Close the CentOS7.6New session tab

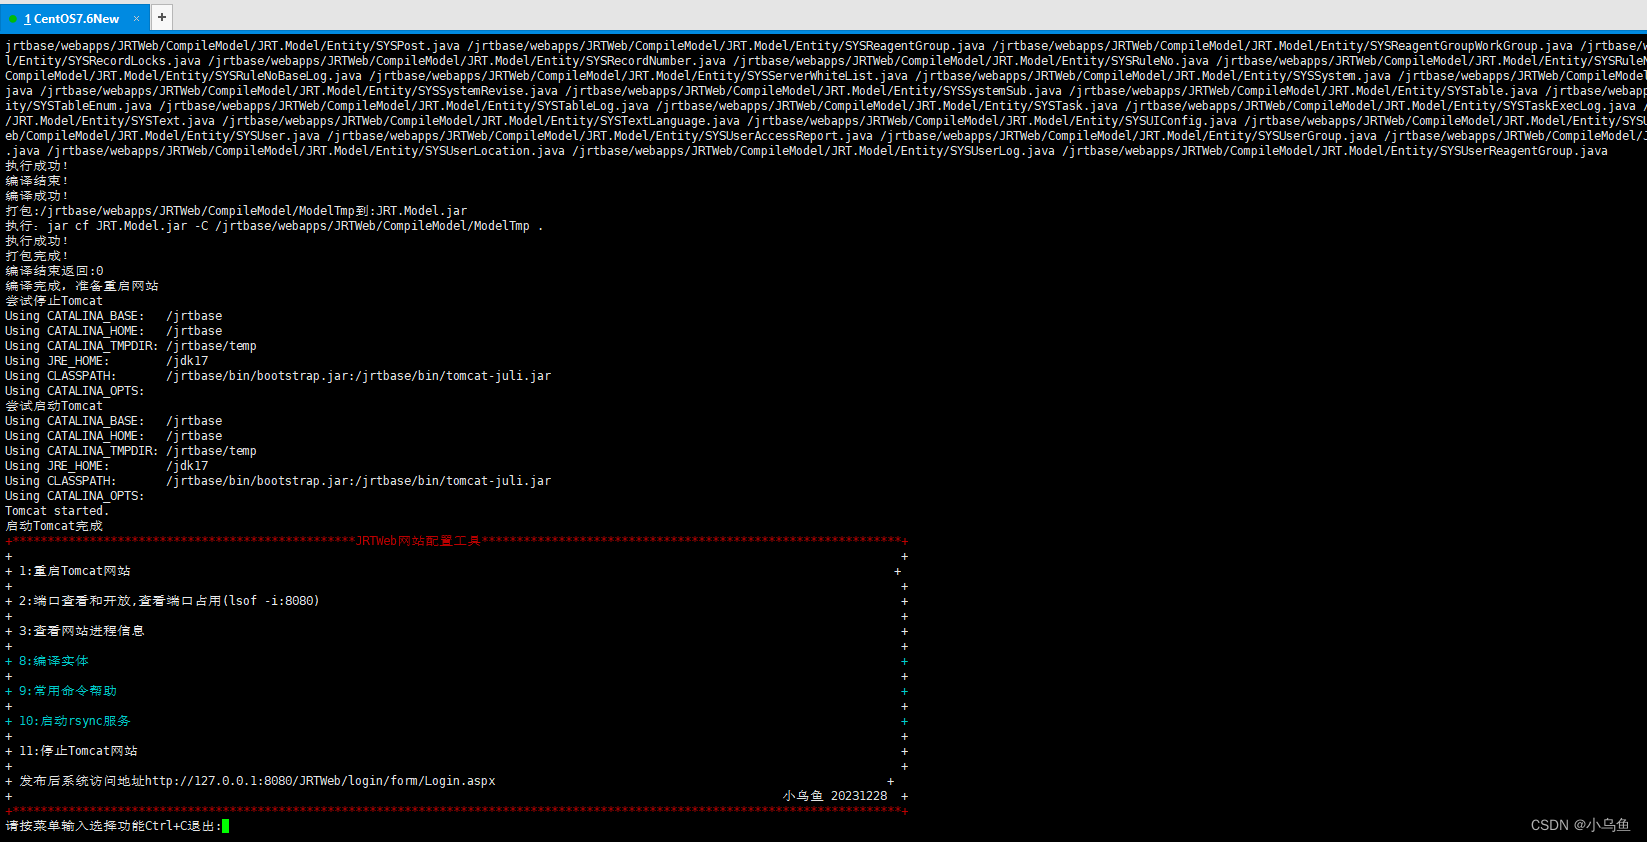pos(137,18)
